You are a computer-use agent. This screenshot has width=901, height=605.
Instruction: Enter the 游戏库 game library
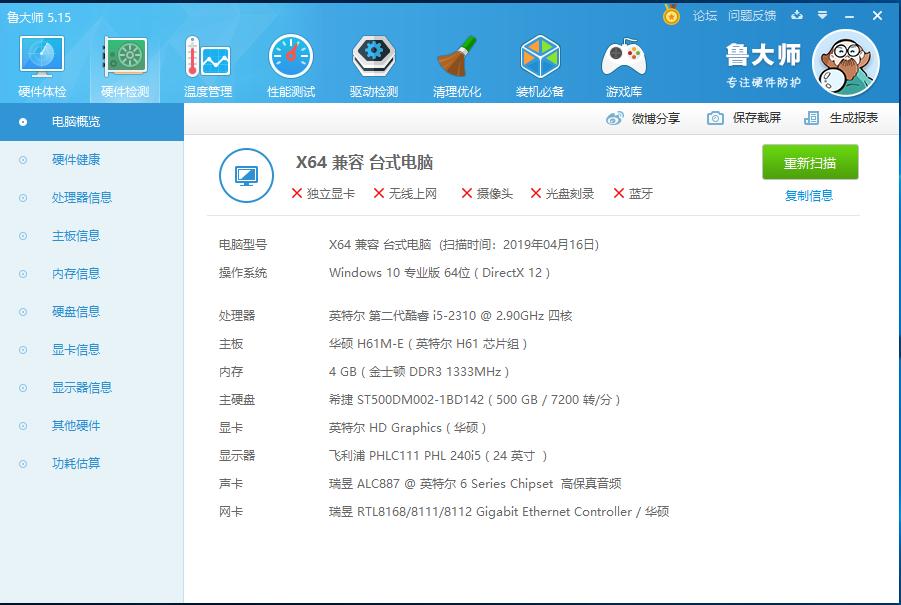click(622, 63)
